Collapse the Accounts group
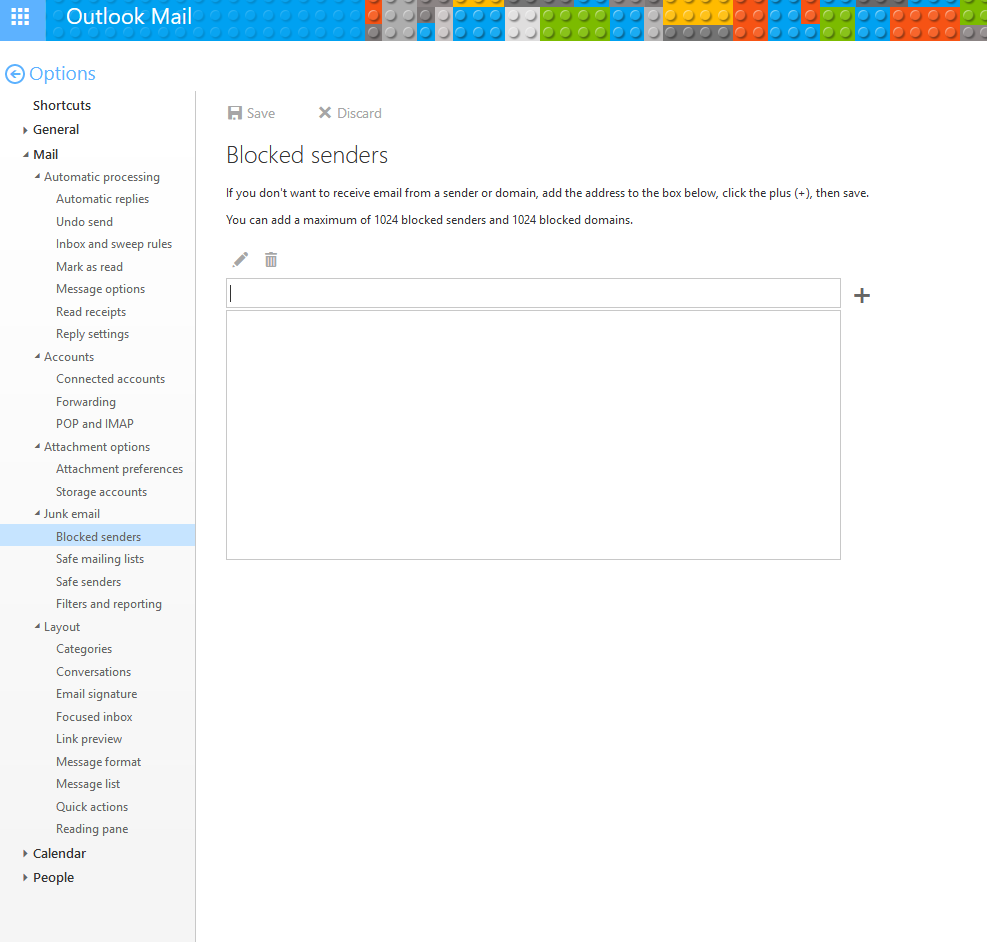Screen dimensions: 987x942 point(37,357)
